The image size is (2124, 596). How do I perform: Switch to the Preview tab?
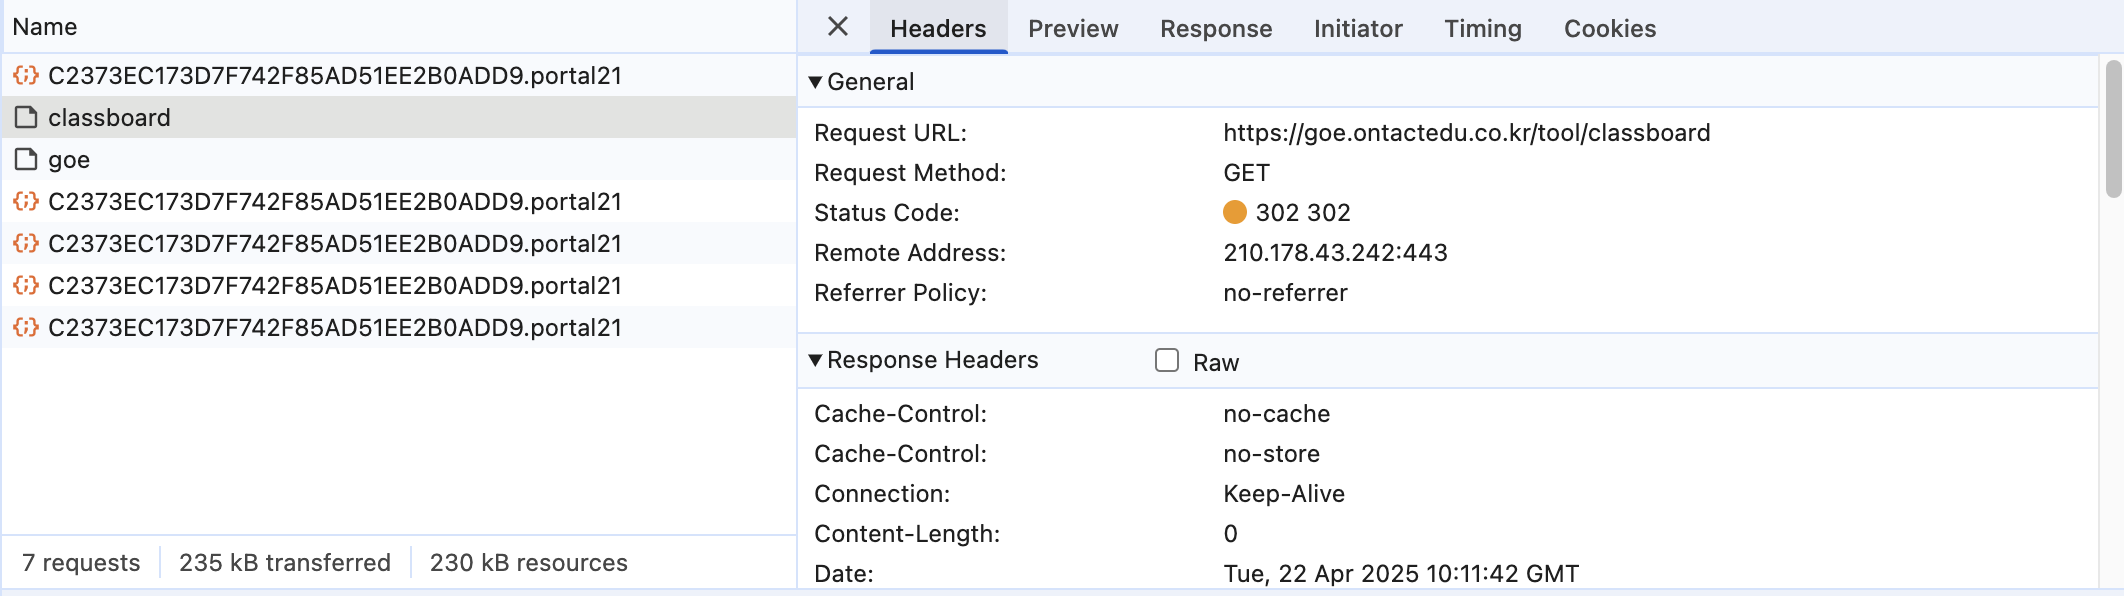pos(1073,29)
